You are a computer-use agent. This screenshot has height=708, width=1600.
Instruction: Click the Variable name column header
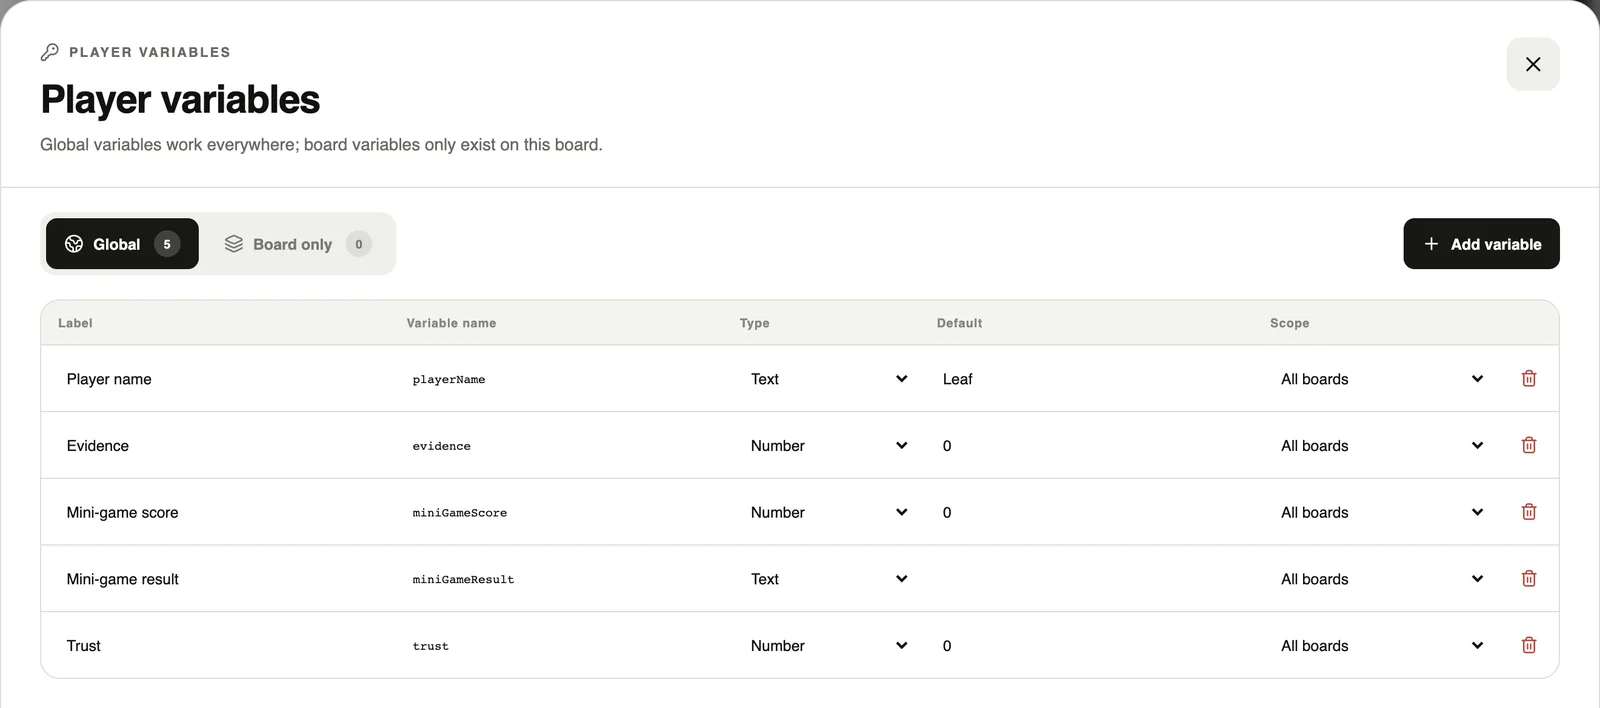pyautogui.click(x=451, y=323)
